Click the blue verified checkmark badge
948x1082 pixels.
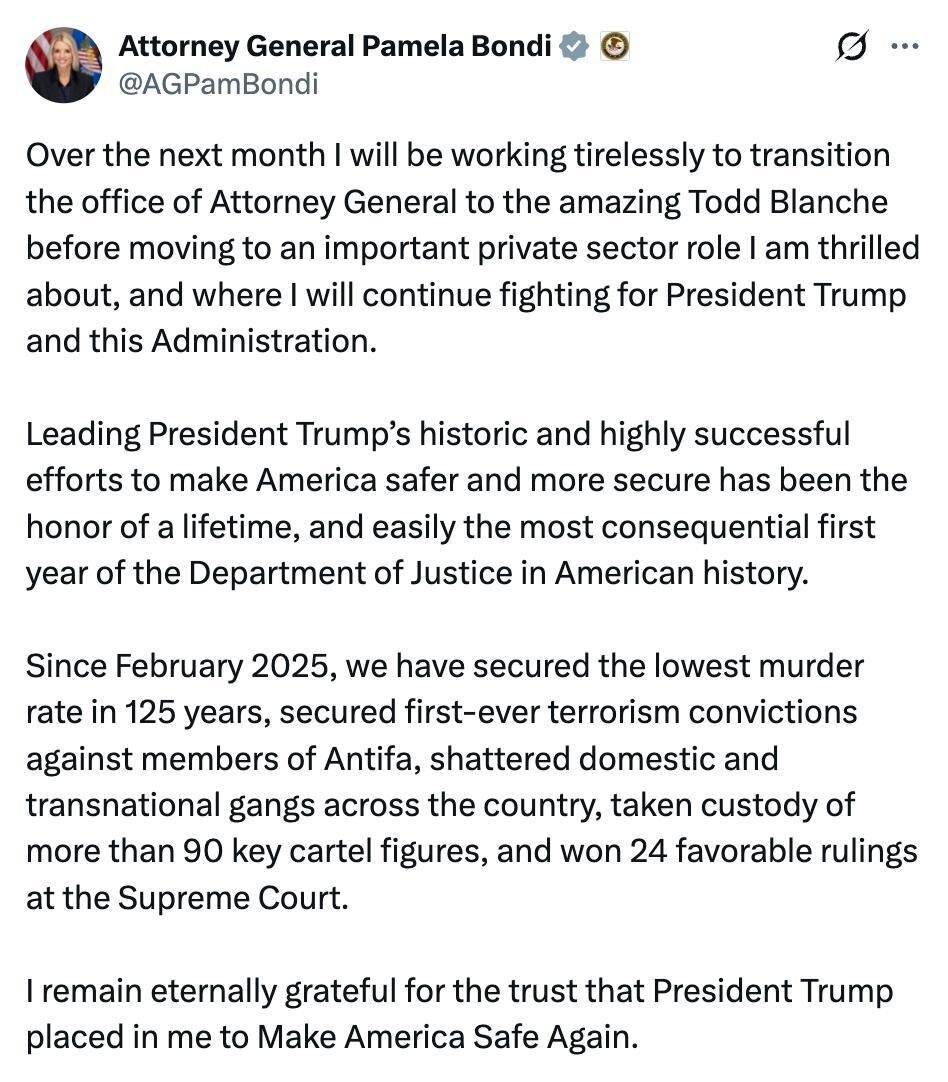pyautogui.click(x=573, y=46)
